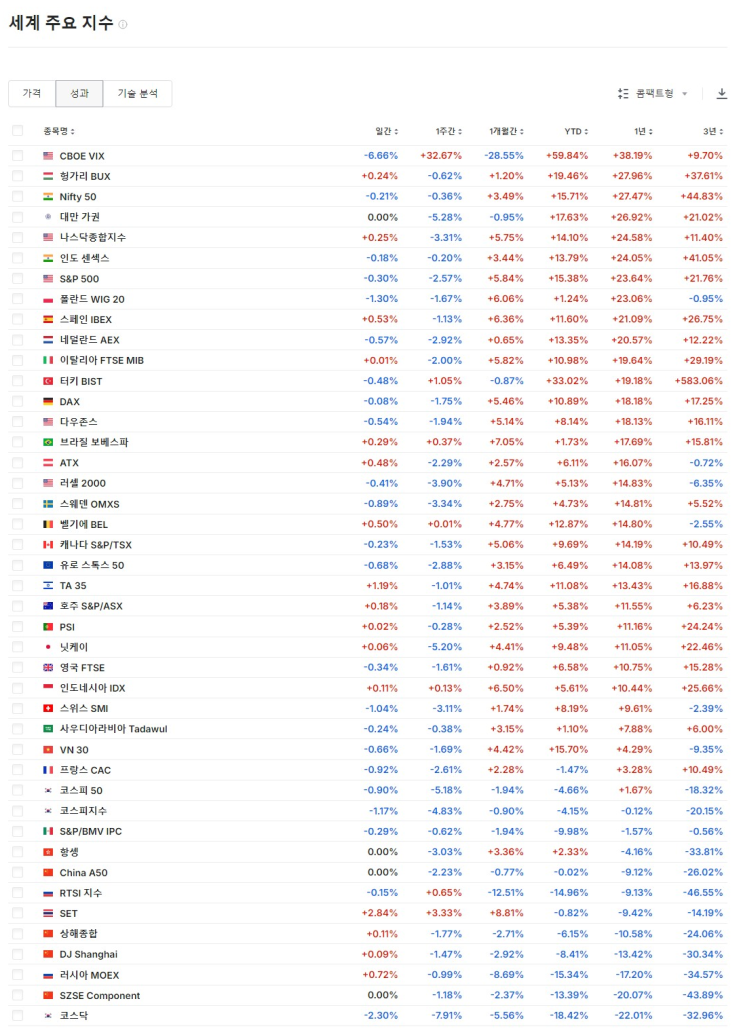Select the checkbox next to 코스닥
The image size is (743, 1035).
click(x=17, y=1016)
